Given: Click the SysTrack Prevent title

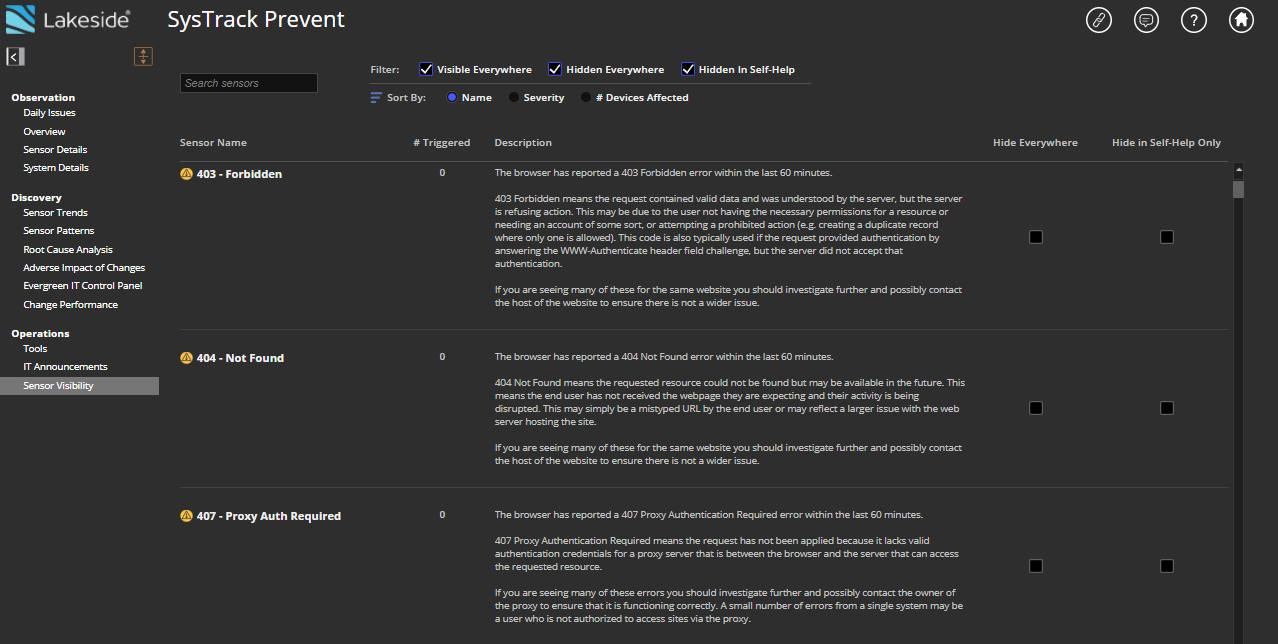Looking at the screenshot, I should [x=256, y=20].
